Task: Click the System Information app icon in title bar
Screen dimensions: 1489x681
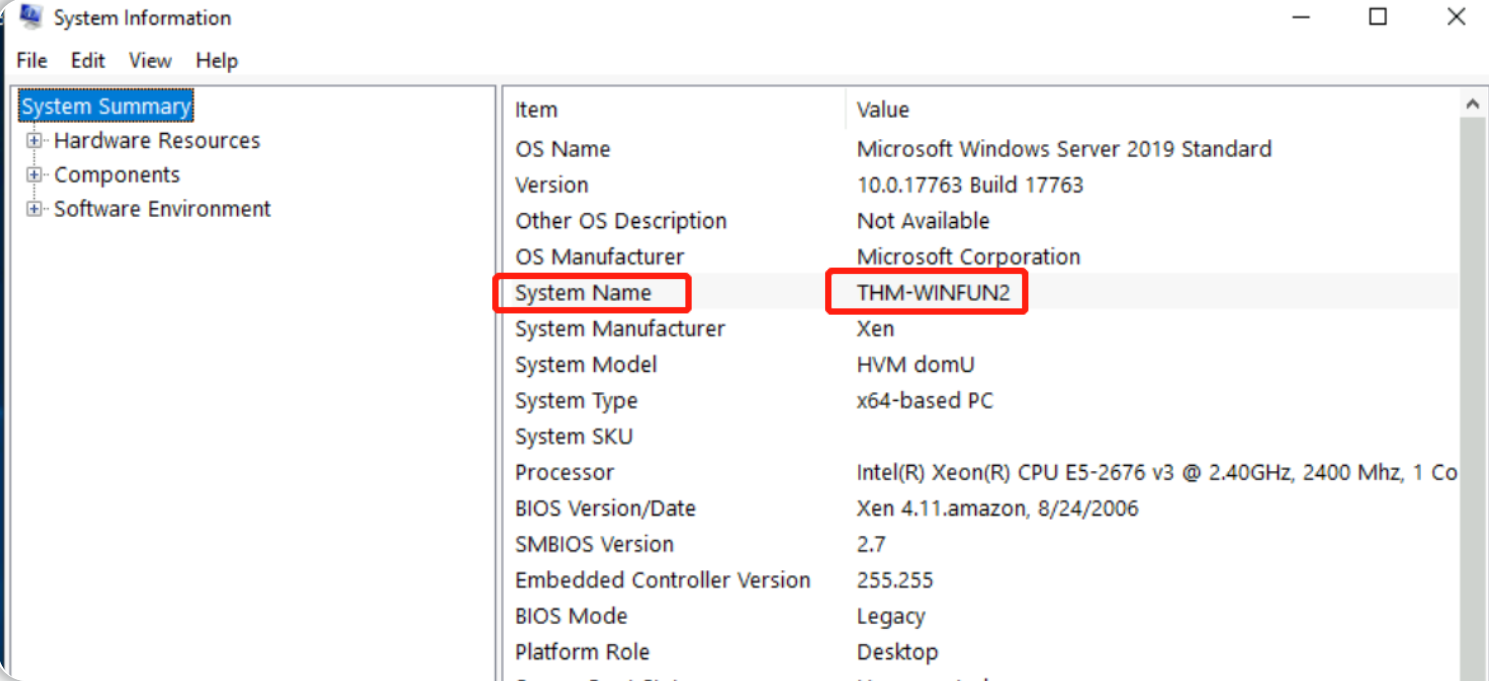Action: coord(31,16)
